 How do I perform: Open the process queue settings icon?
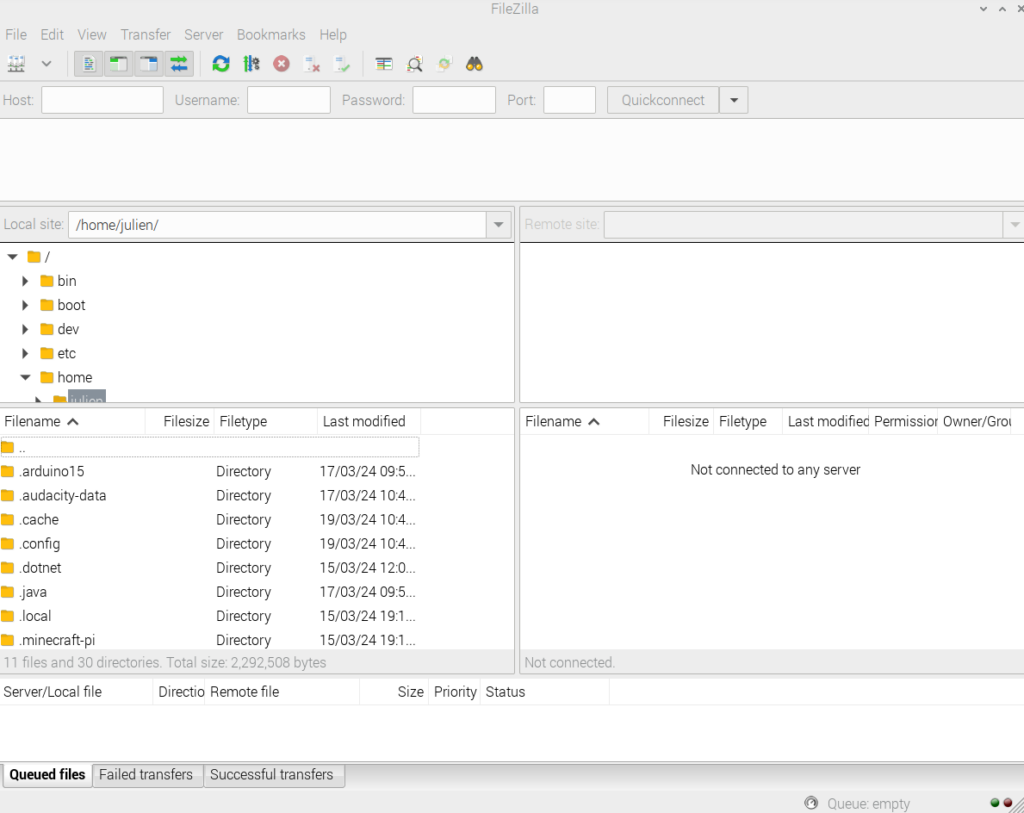[251, 64]
